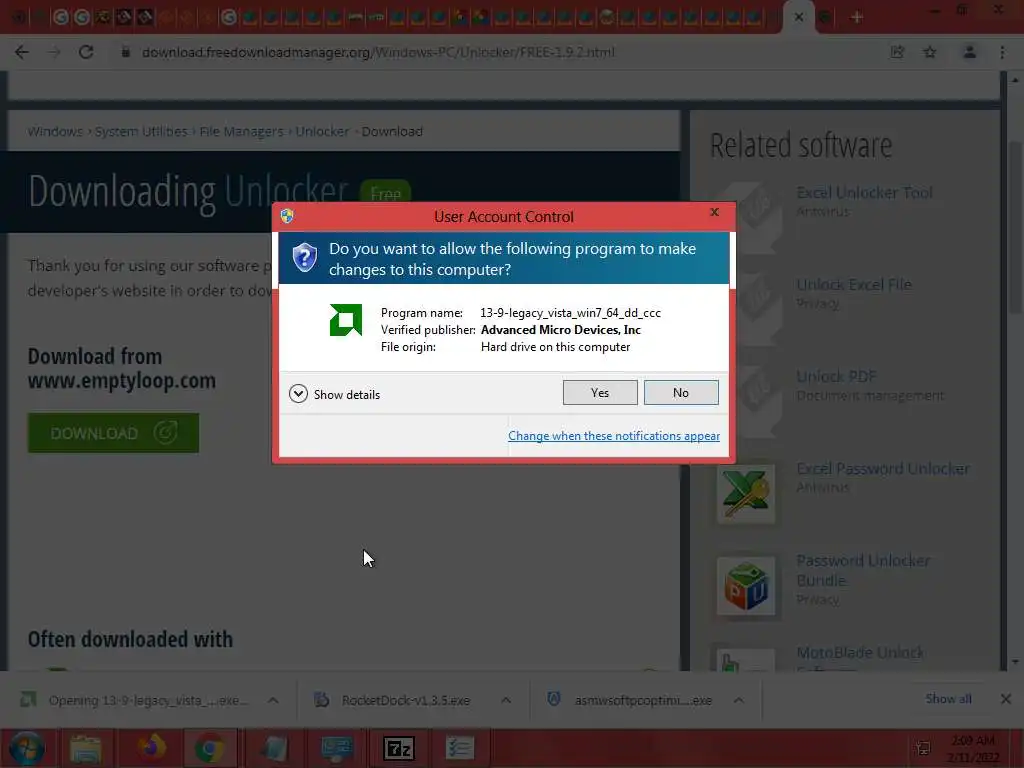Click No in the User Account Control dialog
The image size is (1024, 768).
[680, 392]
